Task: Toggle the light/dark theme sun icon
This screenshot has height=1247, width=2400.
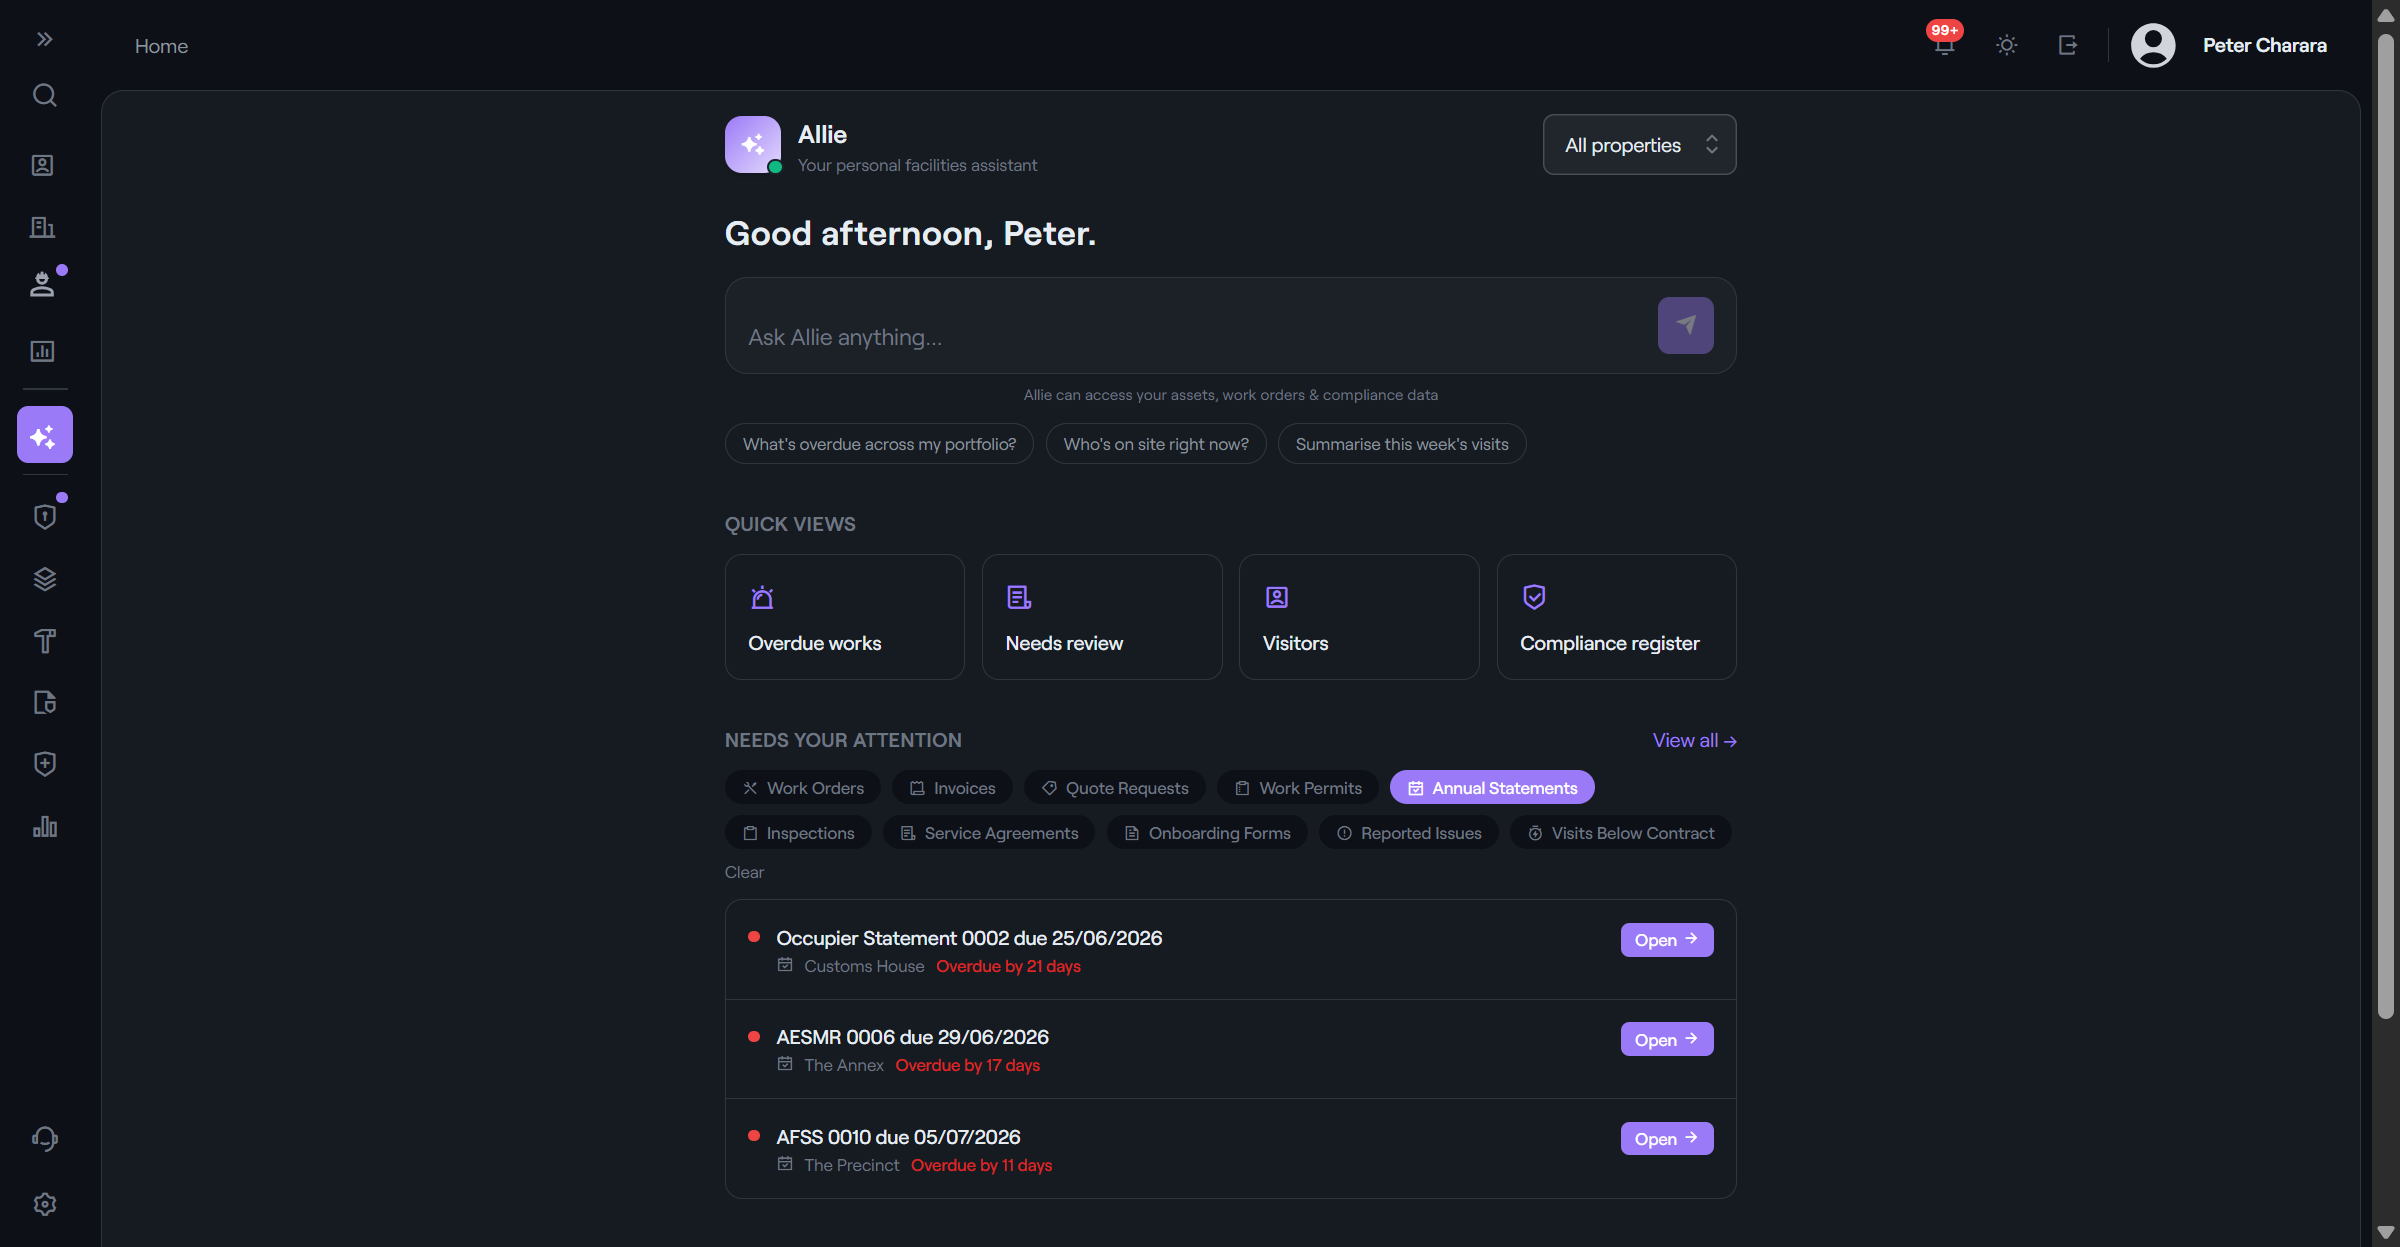Action: click(x=2006, y=45)
